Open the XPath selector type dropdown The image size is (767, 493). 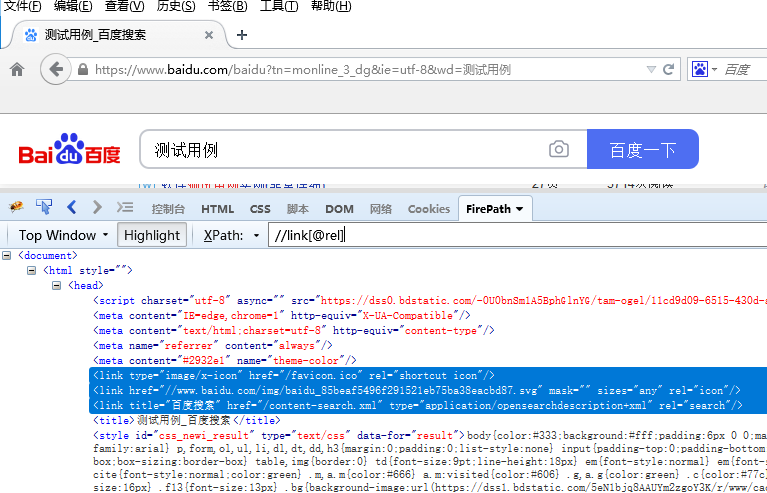256,235
